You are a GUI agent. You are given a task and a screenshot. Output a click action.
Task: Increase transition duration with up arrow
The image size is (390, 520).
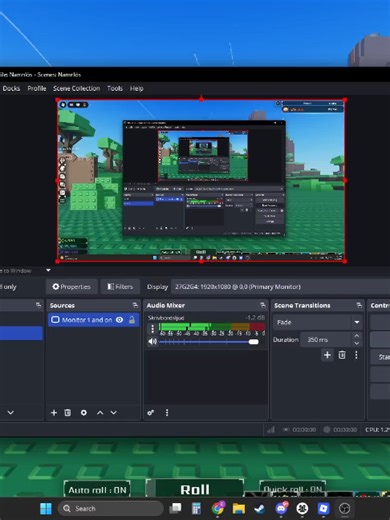point(357,336)
